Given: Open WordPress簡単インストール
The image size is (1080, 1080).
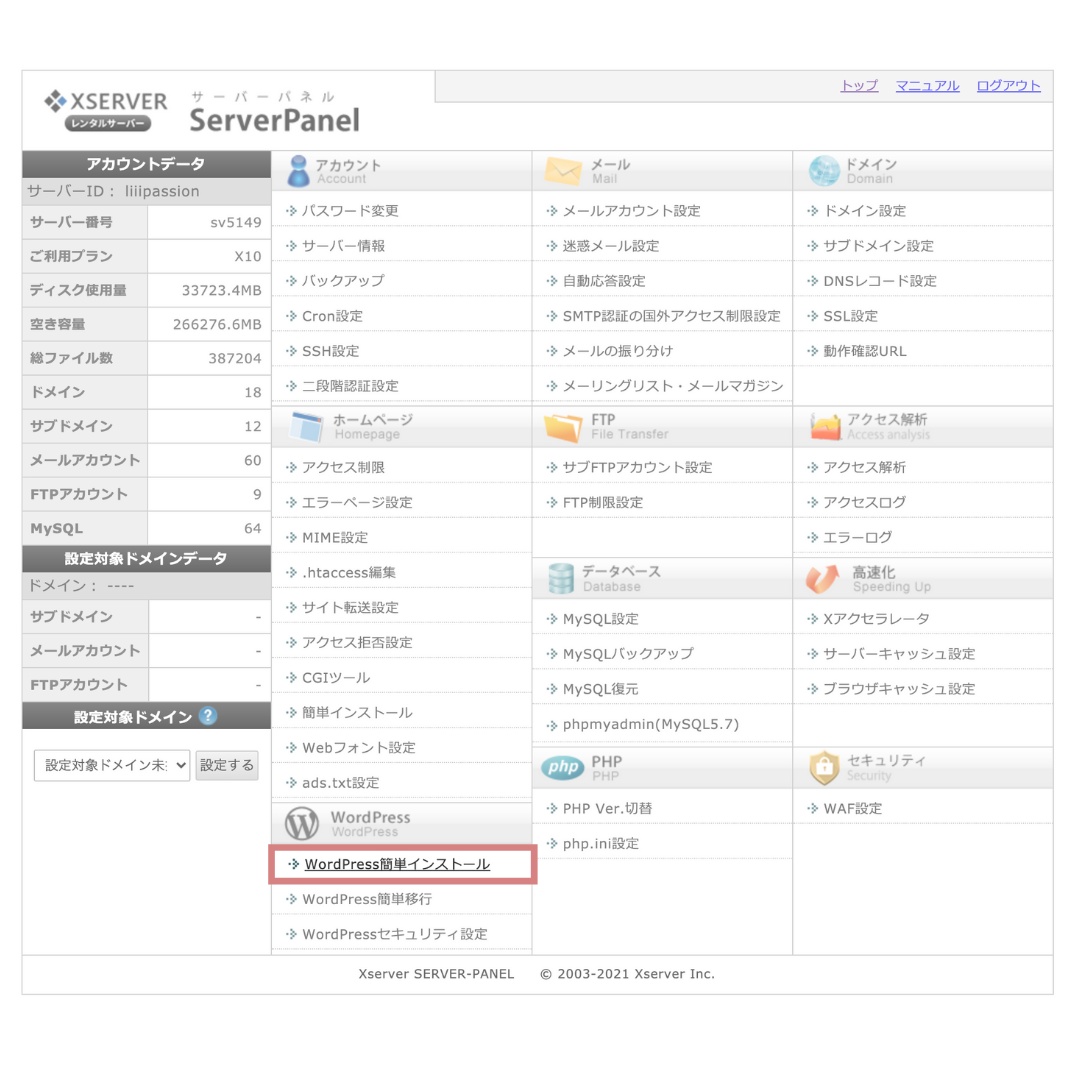Looking at the screenshot, I should (397, 864).
